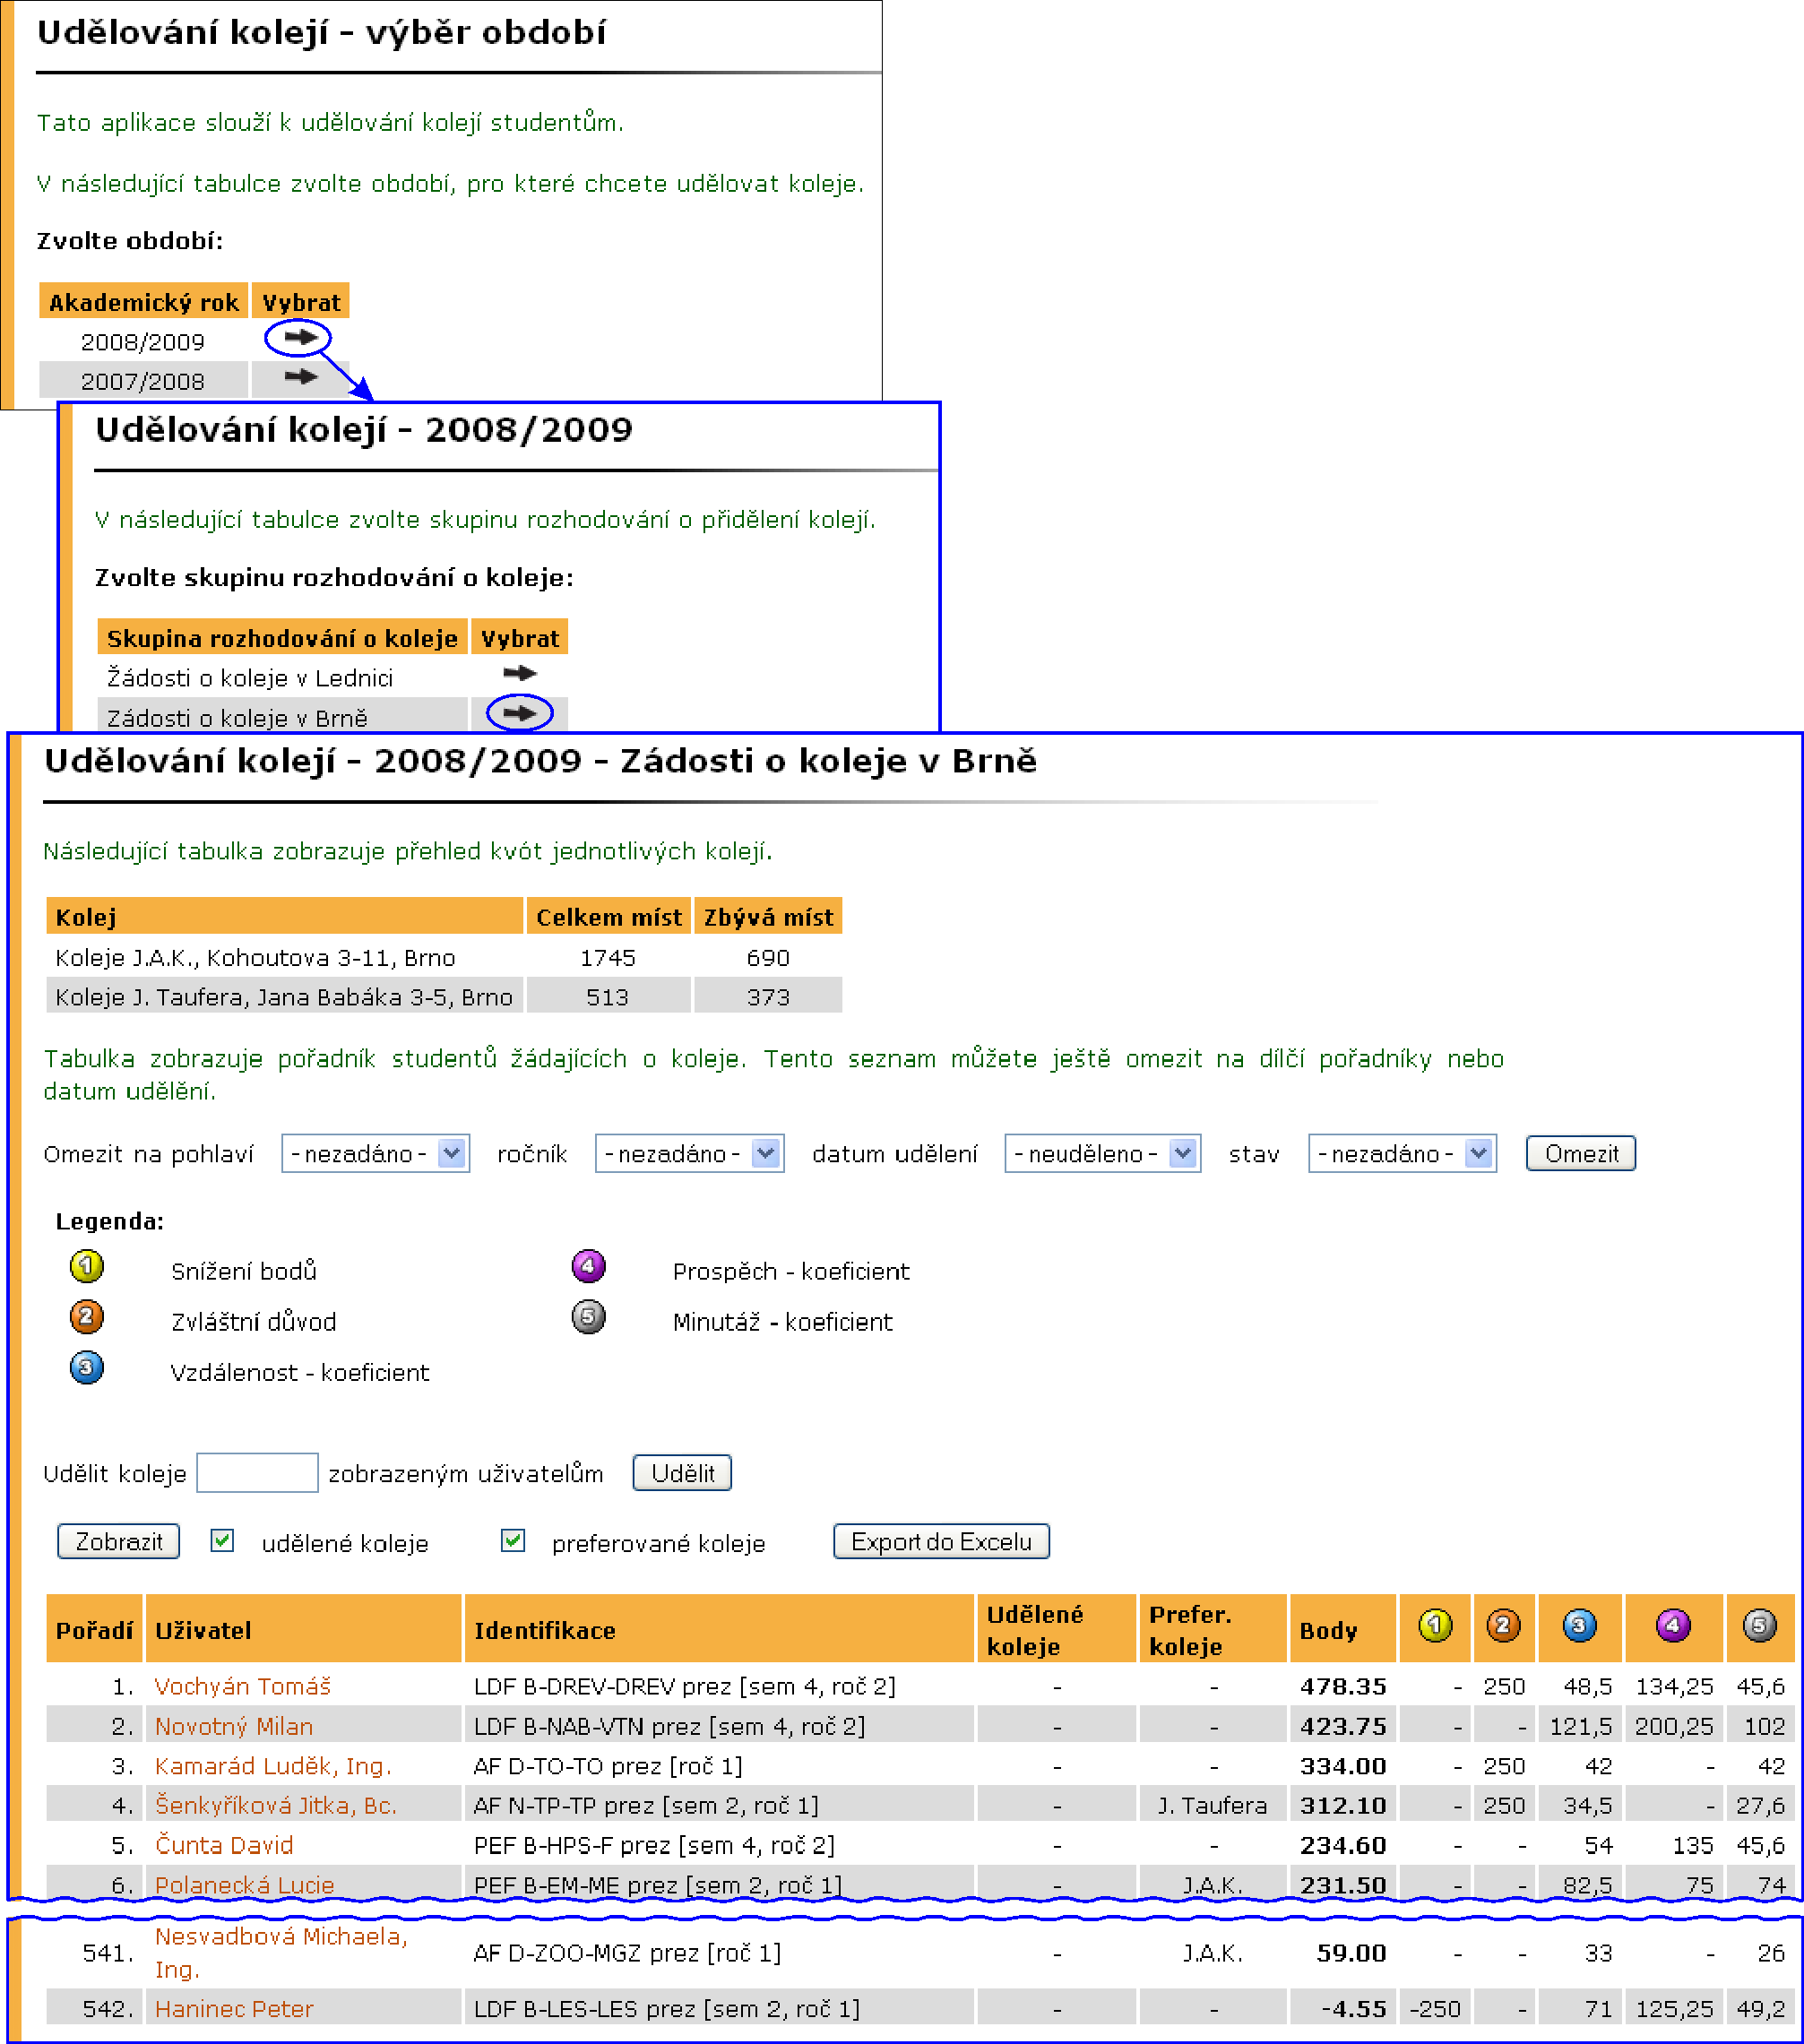
Task: Click grey icon 5 column header
Action: pos(1759,1625)
